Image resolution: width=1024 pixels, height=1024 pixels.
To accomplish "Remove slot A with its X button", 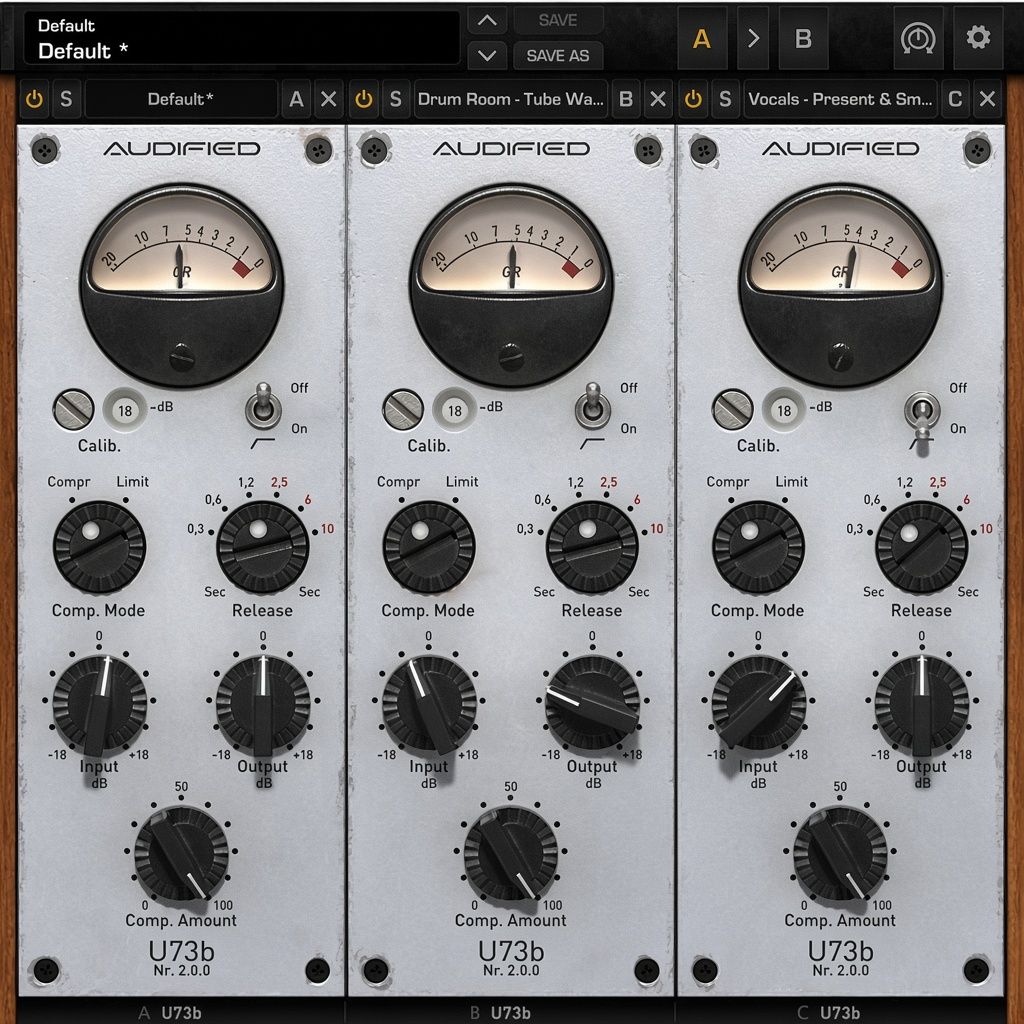I will coord(328,99).
